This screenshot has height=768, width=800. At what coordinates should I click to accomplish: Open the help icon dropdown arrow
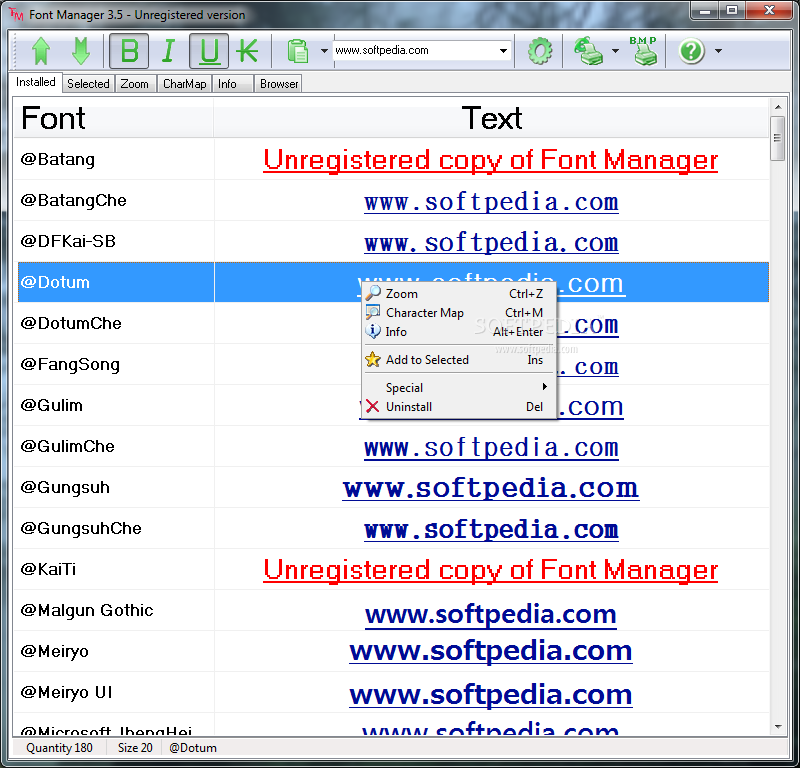click(x=718, y=51)
